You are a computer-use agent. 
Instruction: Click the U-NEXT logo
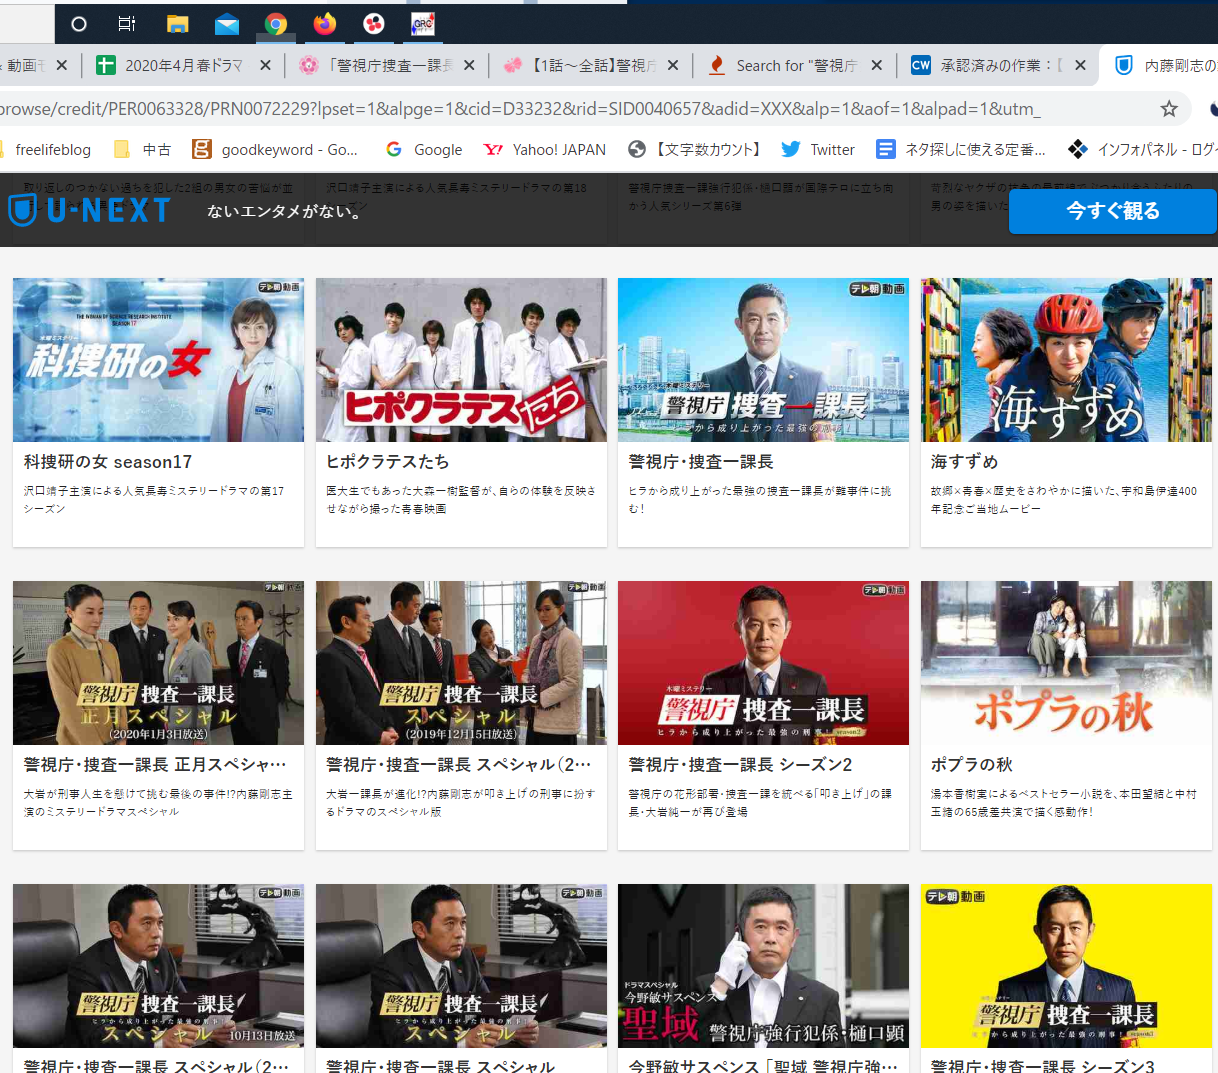point(89,210)
